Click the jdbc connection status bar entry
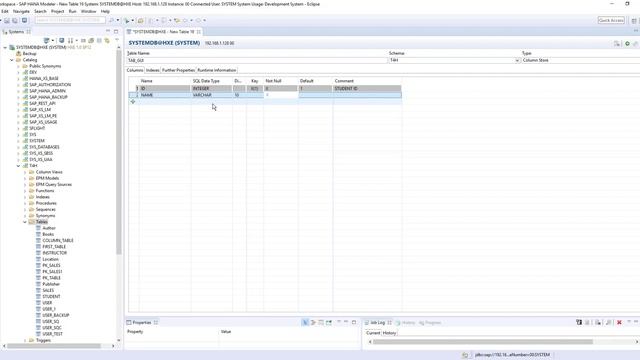 pyautogui.click(x=512, y=355)
